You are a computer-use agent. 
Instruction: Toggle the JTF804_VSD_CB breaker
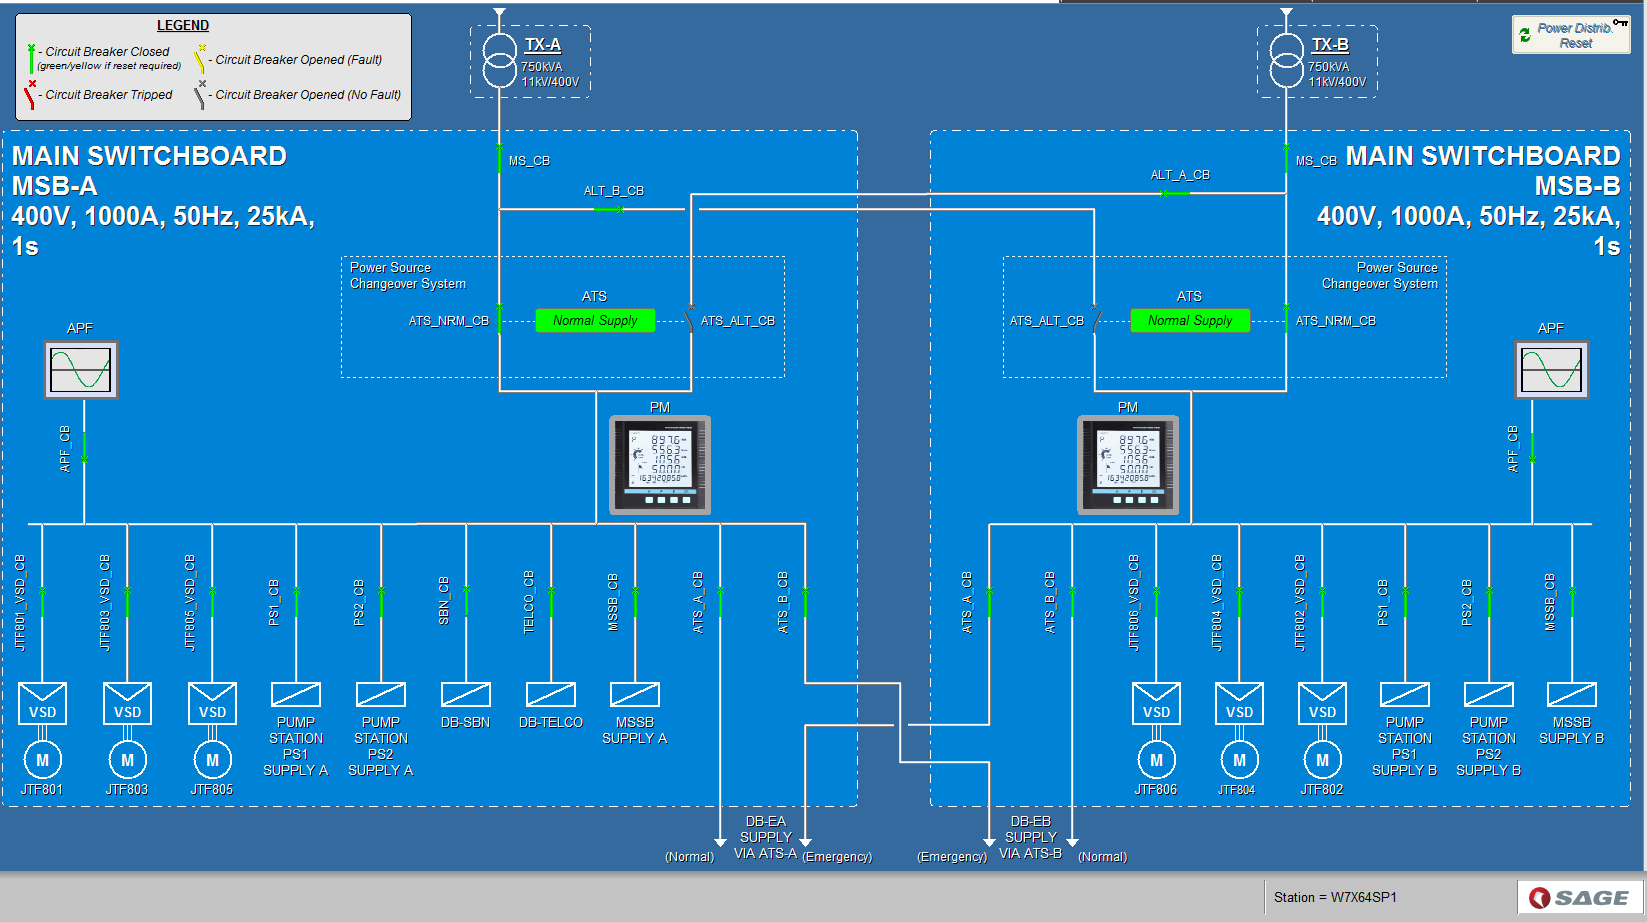coord(1239,602)
